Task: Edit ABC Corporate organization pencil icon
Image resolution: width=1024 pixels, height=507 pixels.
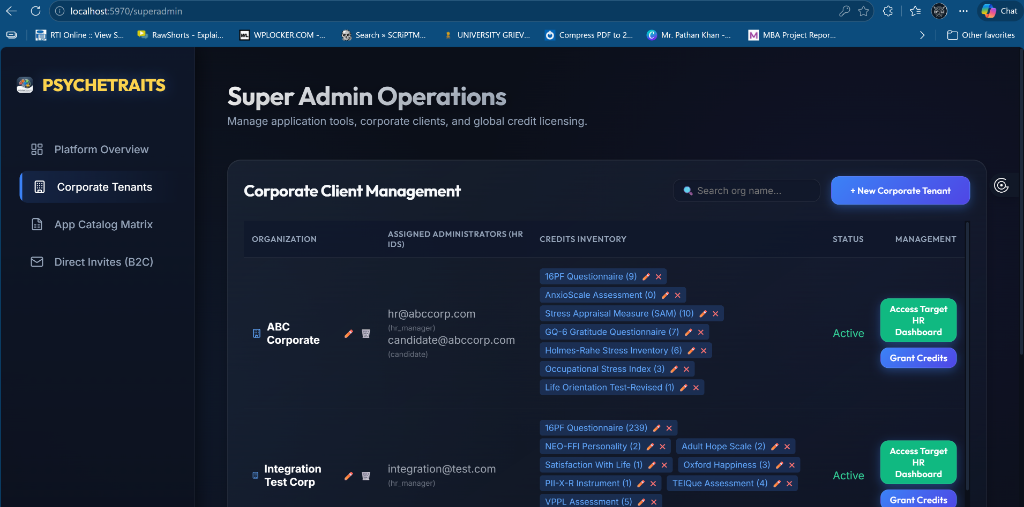Action: click(x=349, y=333)
